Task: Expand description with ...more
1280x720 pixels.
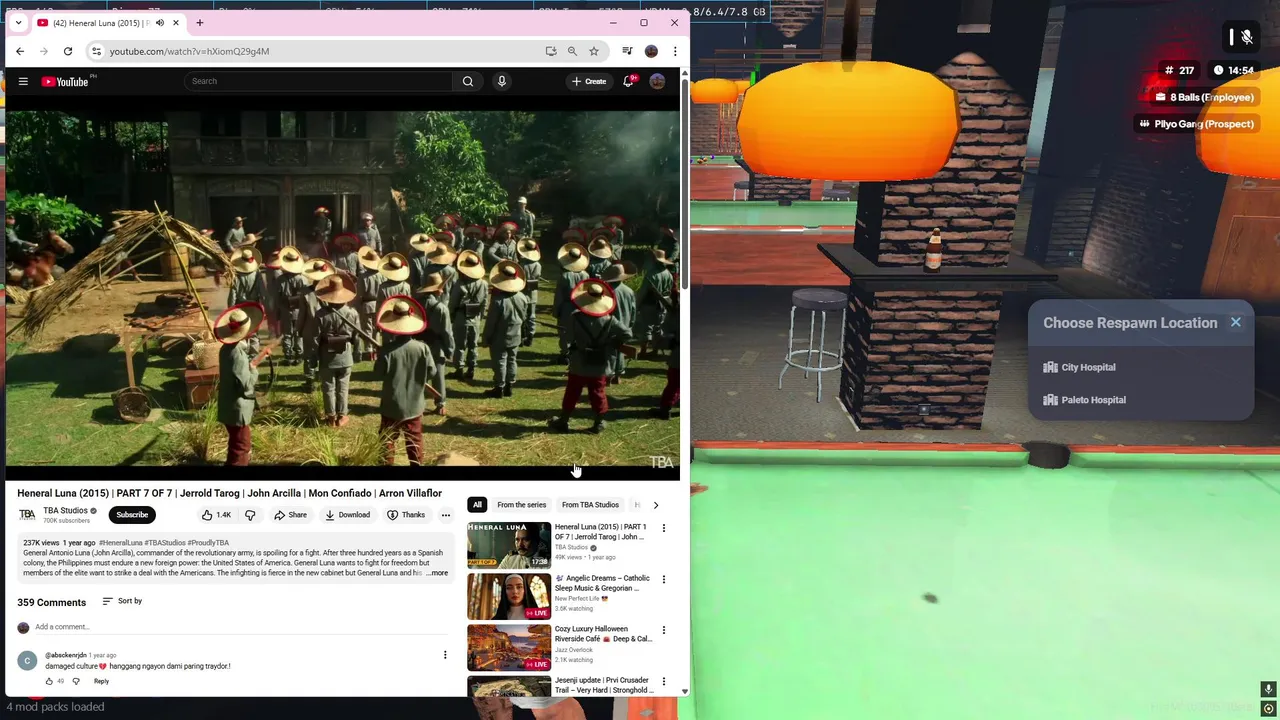Action: (x=437, y=573)
